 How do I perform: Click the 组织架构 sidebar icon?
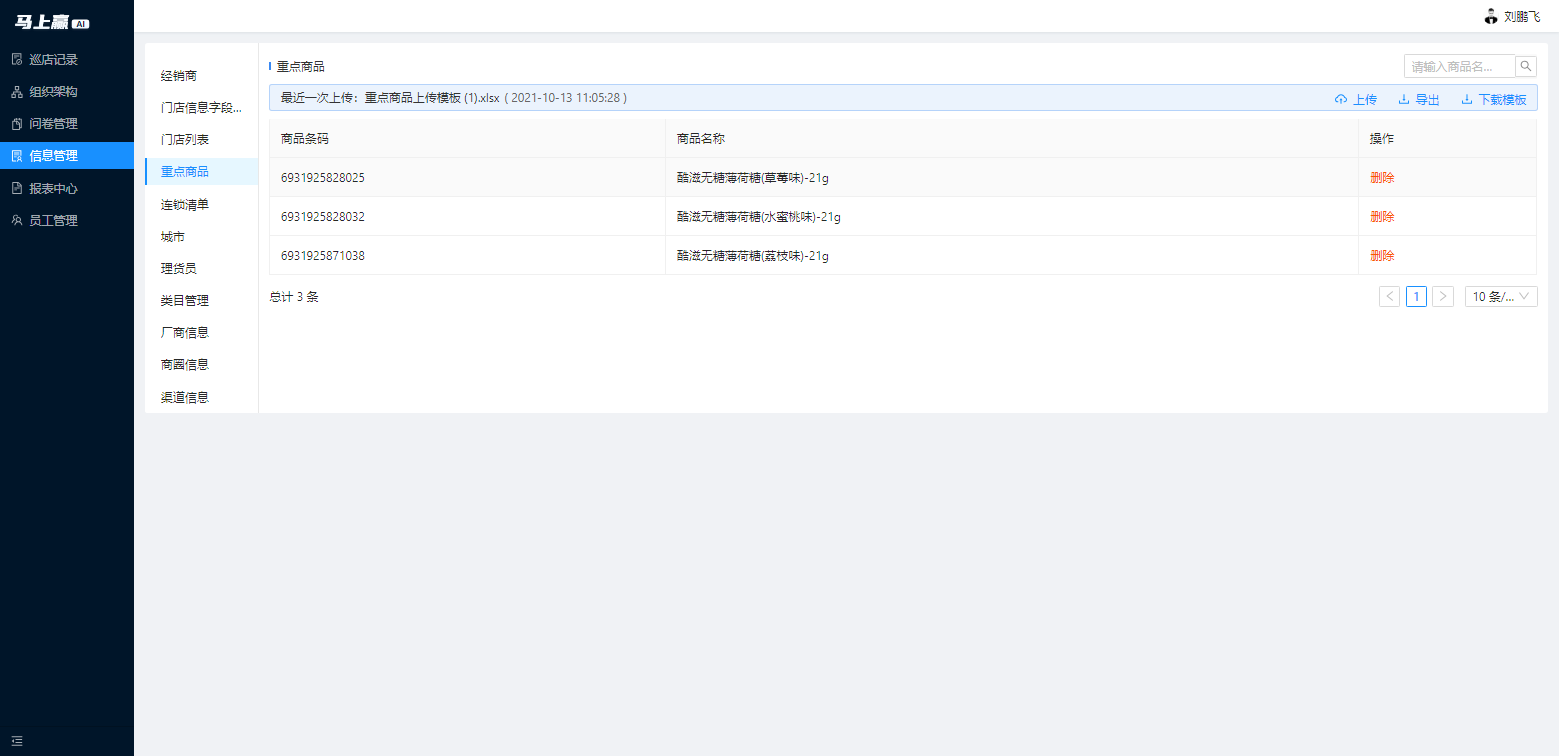tap(17, 91)
